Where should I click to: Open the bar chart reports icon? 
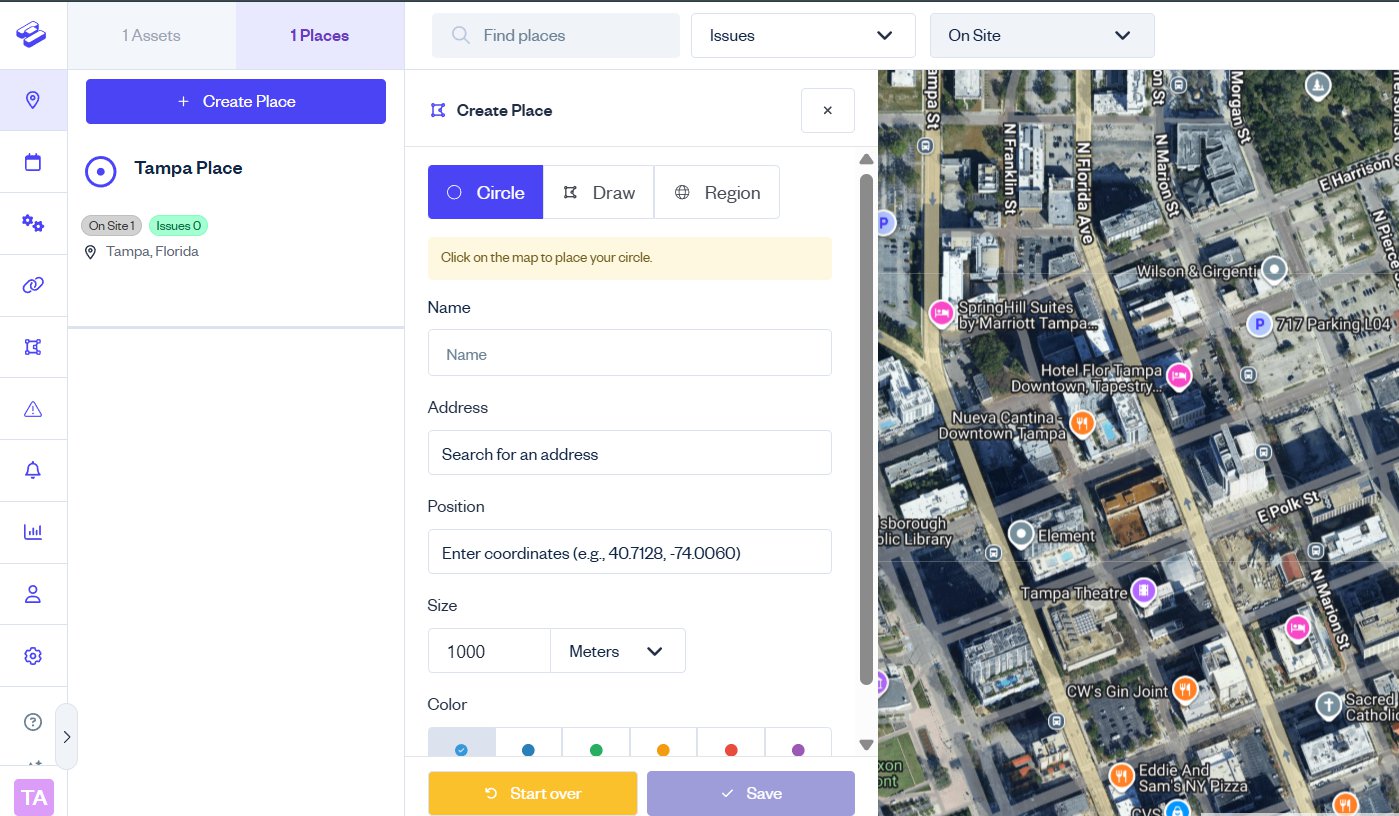33,532
